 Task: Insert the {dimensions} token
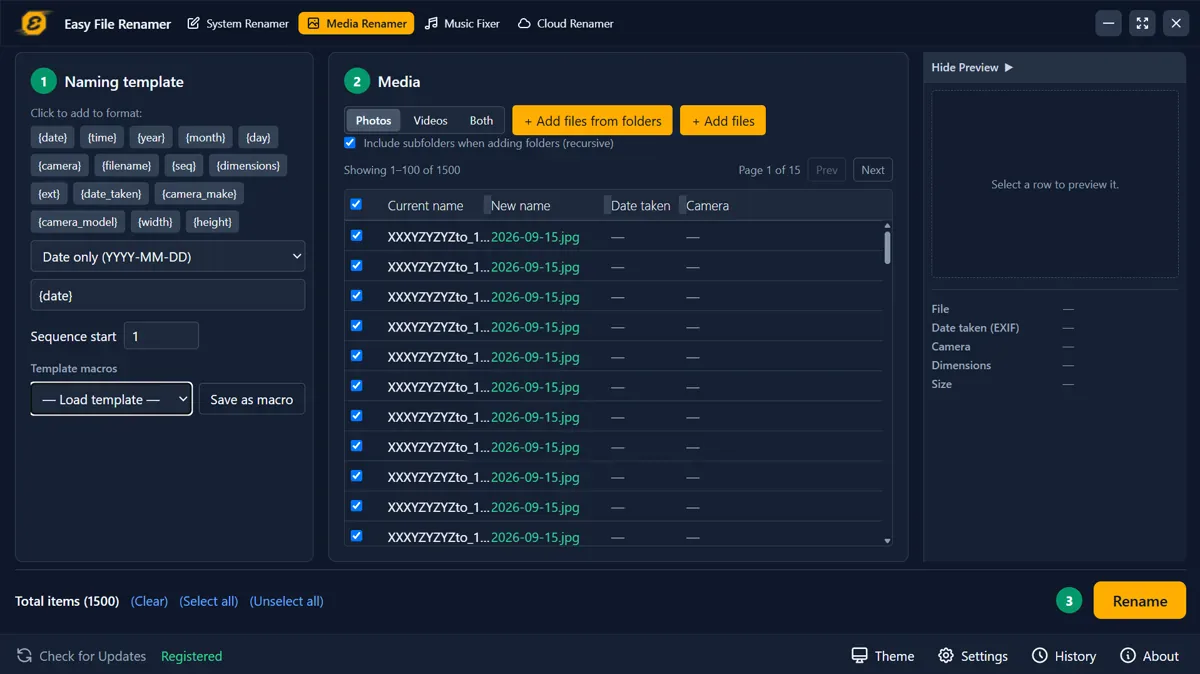tap(249, 165)
